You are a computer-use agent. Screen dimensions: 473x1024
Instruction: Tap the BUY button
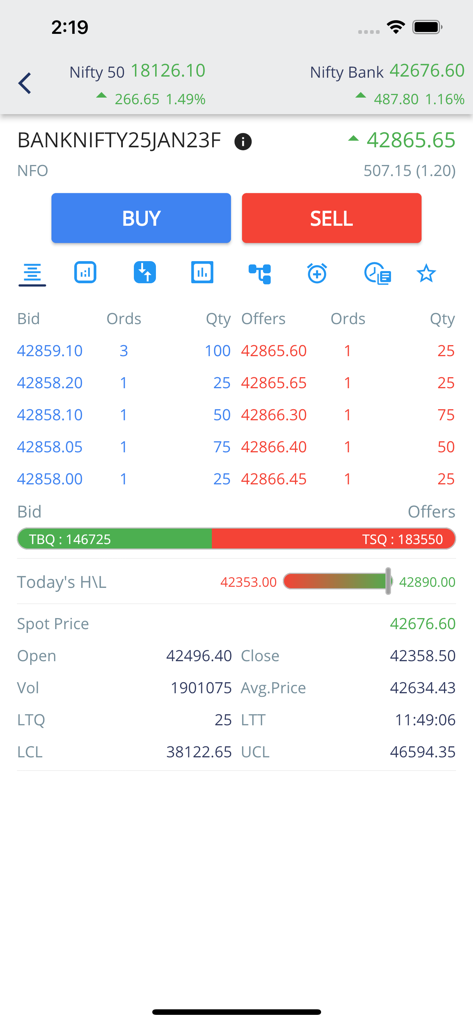click(141, 218)
